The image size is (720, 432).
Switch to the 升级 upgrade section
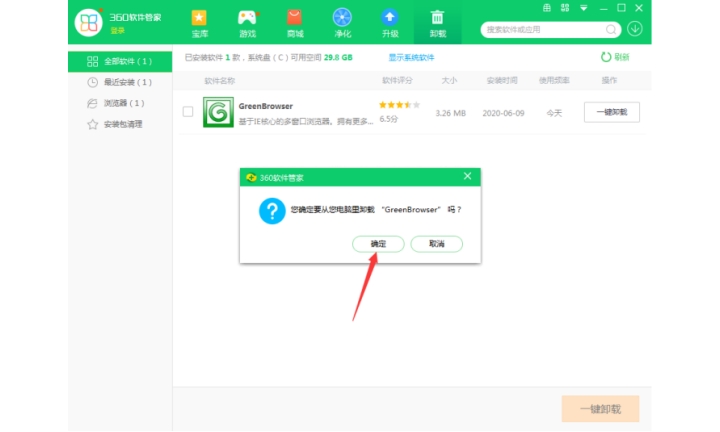point(390,23)
